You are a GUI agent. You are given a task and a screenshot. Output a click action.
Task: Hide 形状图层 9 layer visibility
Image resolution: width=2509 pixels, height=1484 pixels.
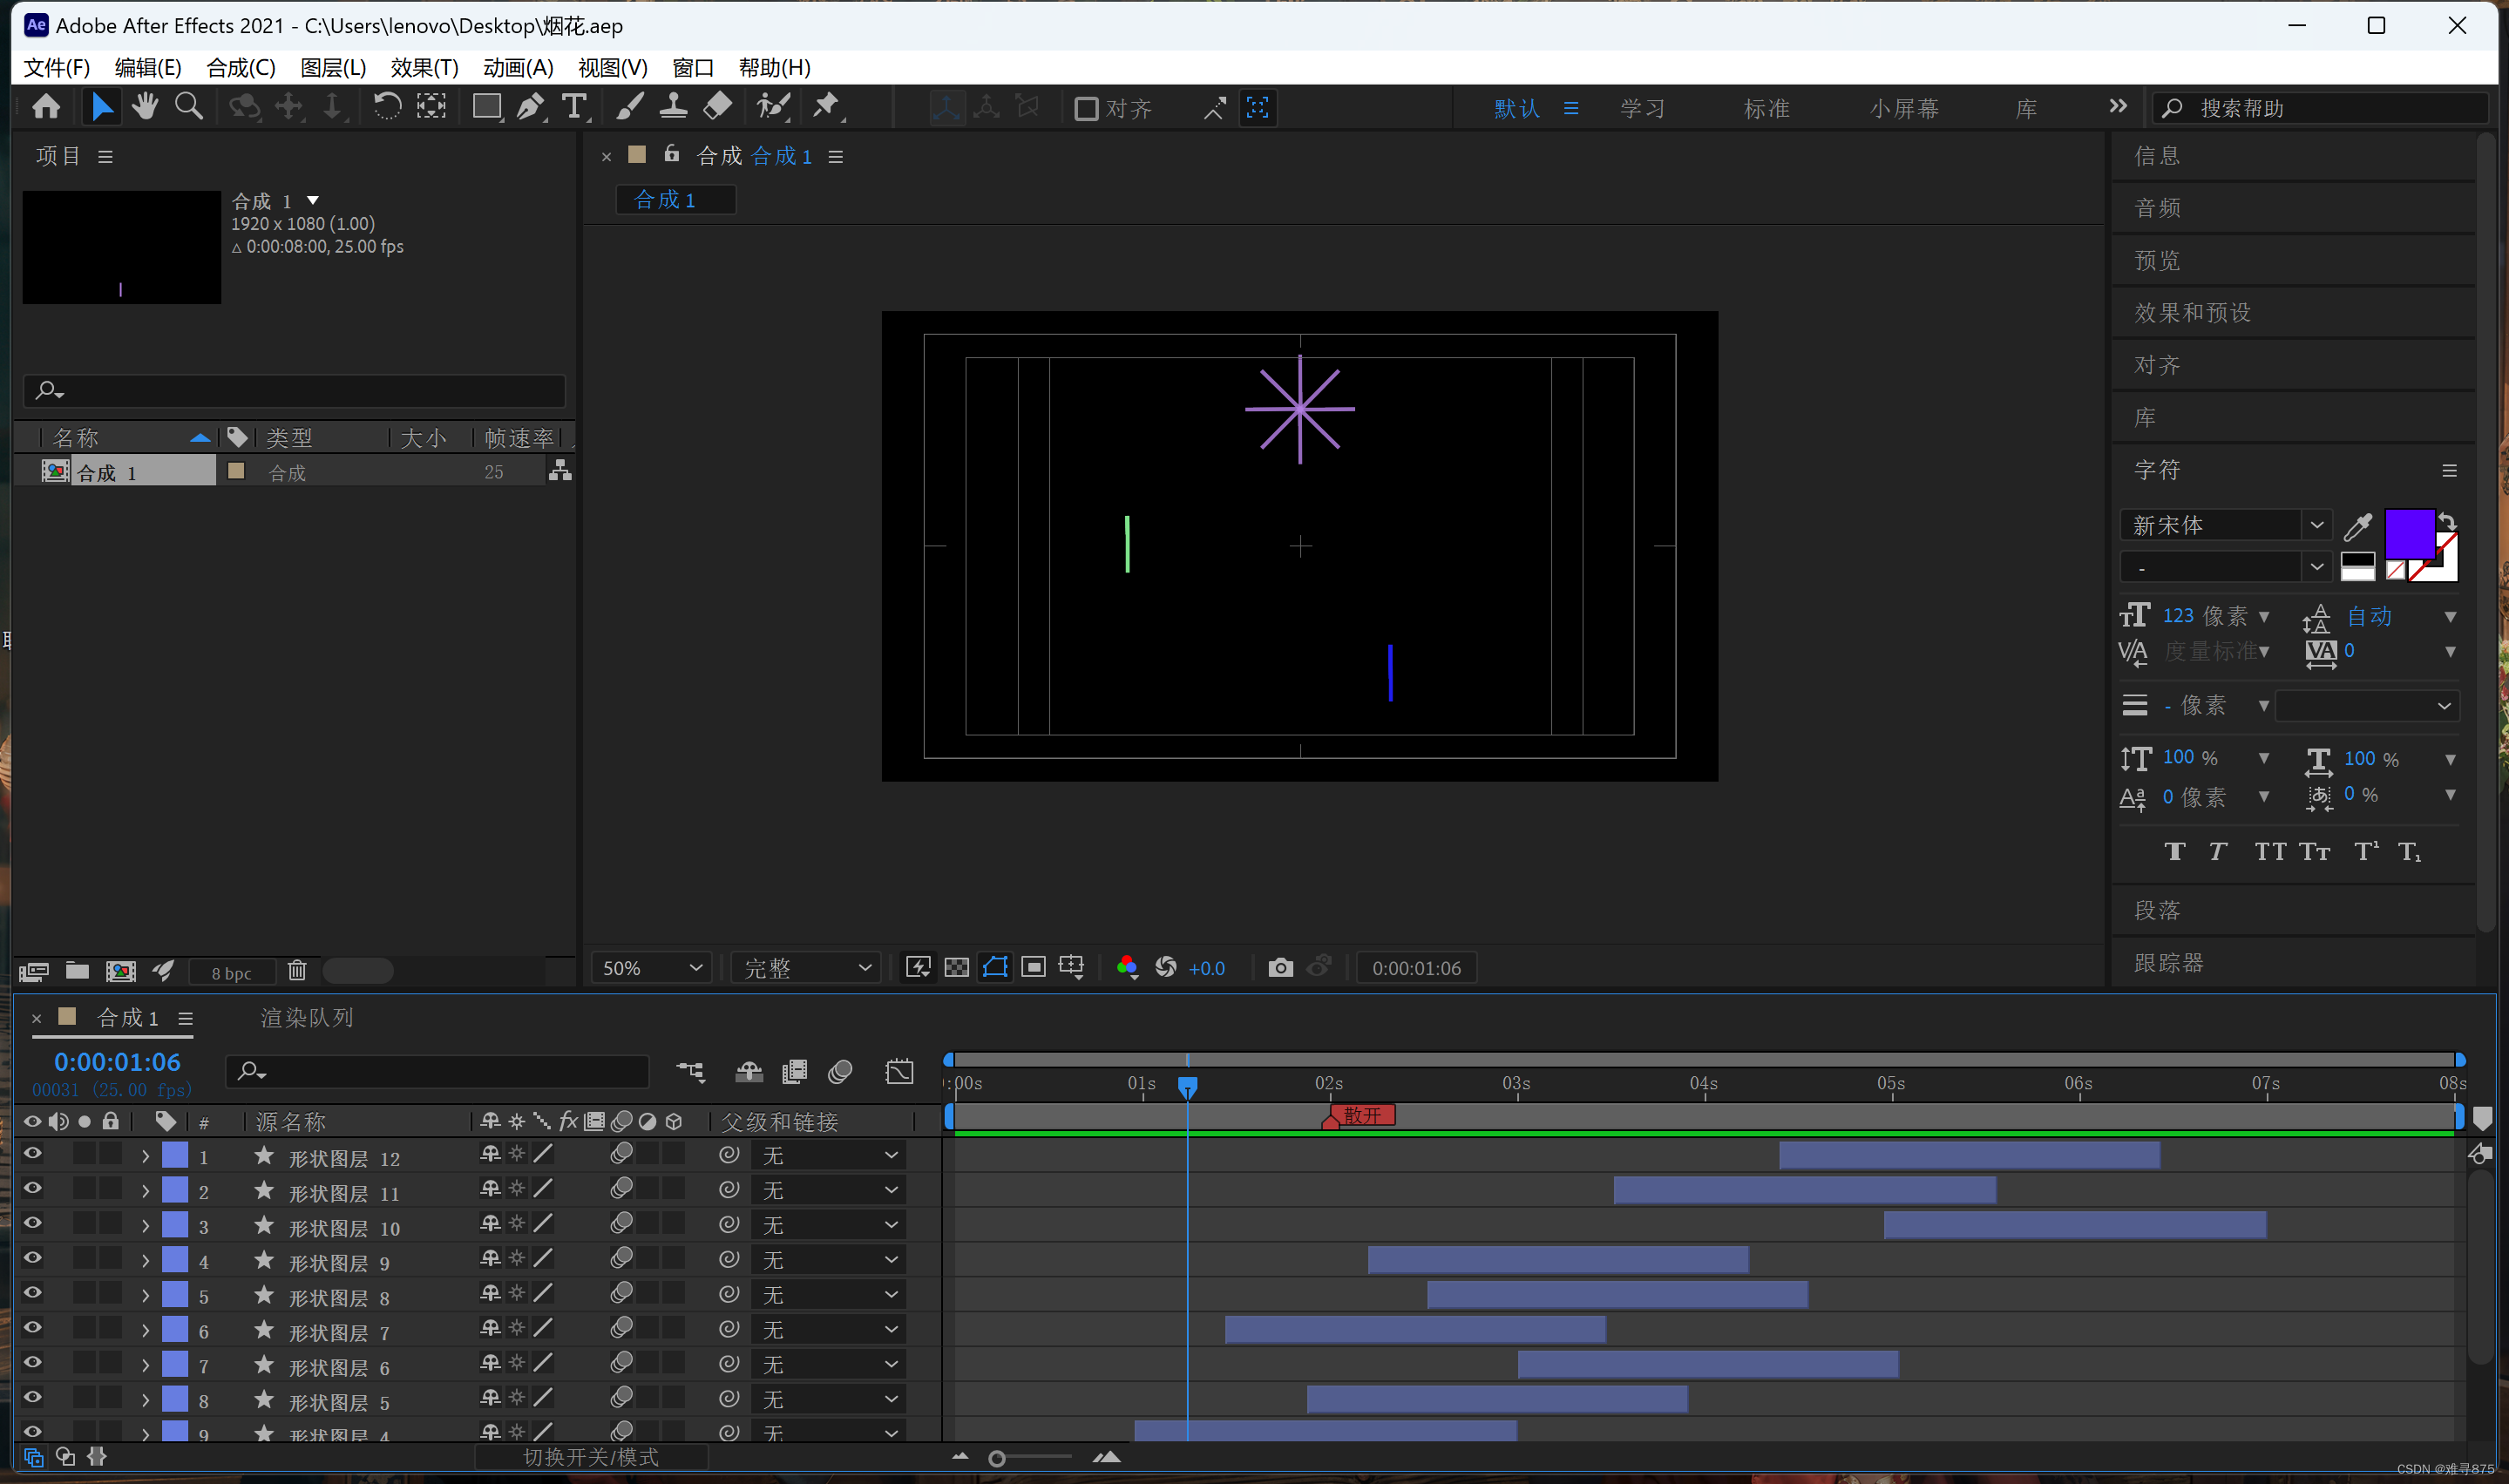click(x=32, y=1259)
